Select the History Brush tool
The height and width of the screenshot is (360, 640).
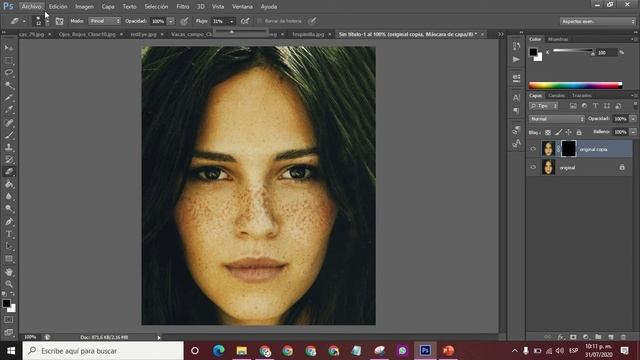pyautogui.click(x=9, y=160)
